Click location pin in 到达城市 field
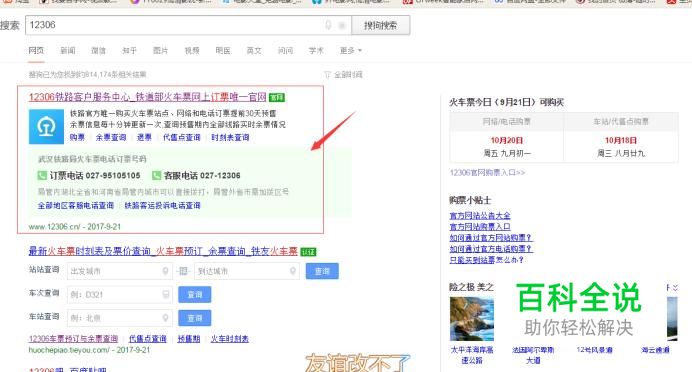The width and height of the screenshot is (692, 372). [293, 271]
